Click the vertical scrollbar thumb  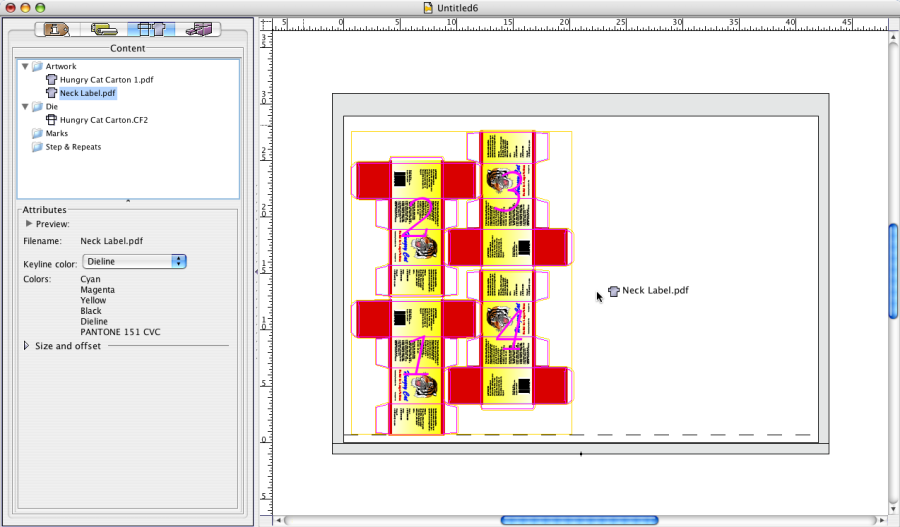893,271
